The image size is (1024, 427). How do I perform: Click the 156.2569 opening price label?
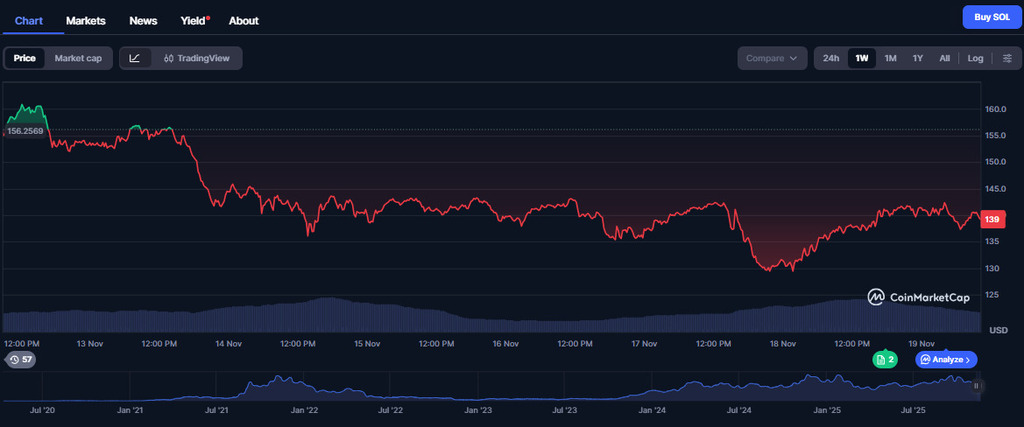[25, 131]
